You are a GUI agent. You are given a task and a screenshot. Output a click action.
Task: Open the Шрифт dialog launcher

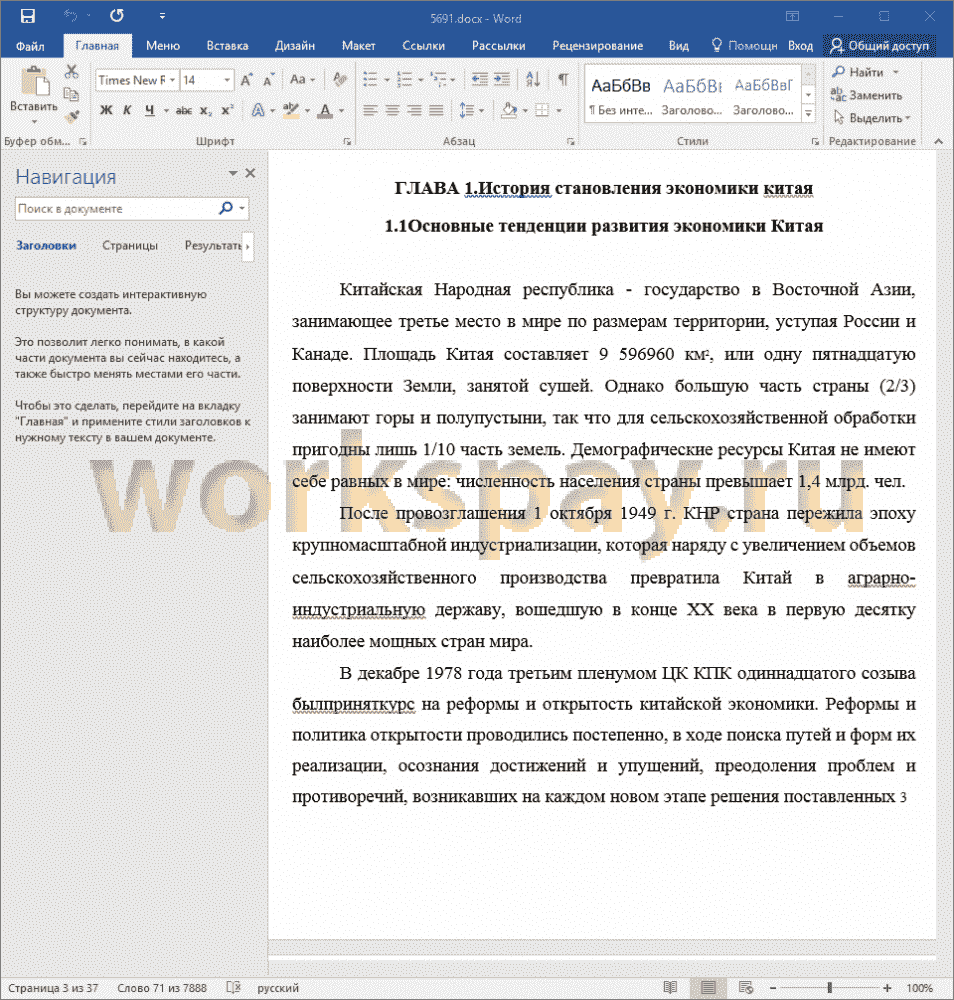[347, 142]
